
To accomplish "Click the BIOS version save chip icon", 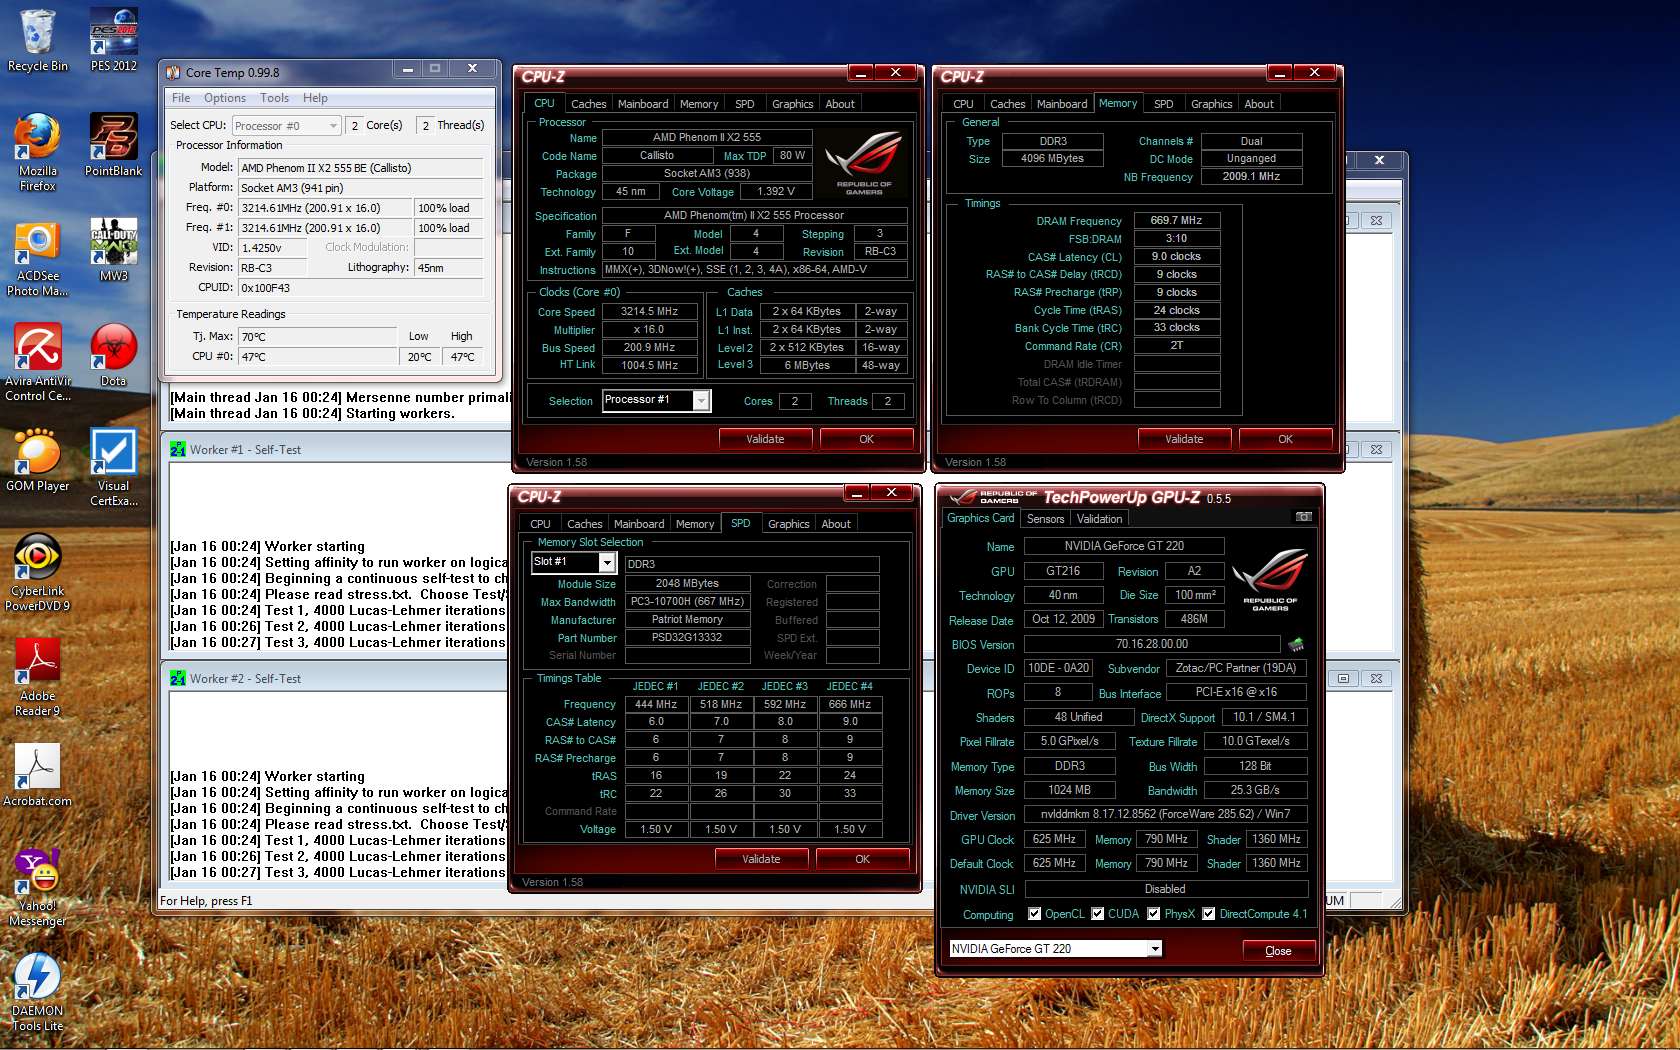I will (x=1296, y=644).
